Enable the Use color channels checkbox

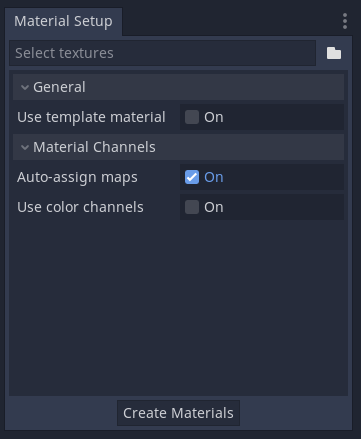coord(192,207)
